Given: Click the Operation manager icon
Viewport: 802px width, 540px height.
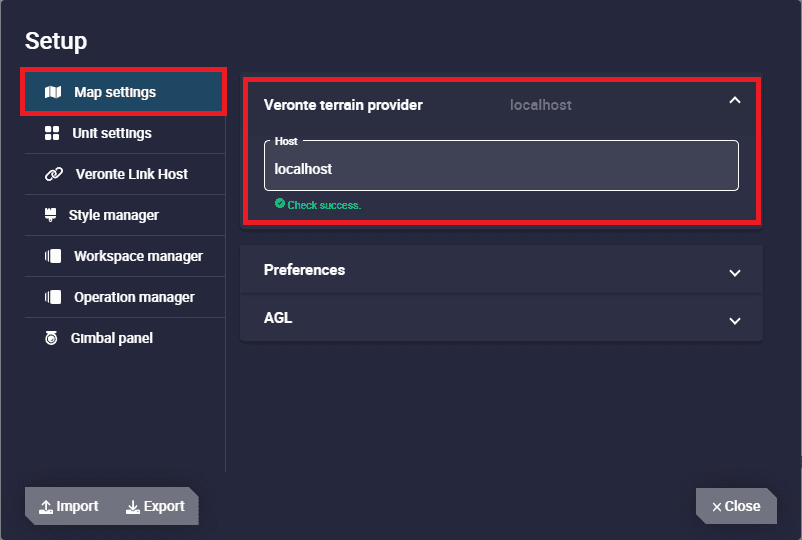Looking at the screenshot, I should [x=53, y=297].
